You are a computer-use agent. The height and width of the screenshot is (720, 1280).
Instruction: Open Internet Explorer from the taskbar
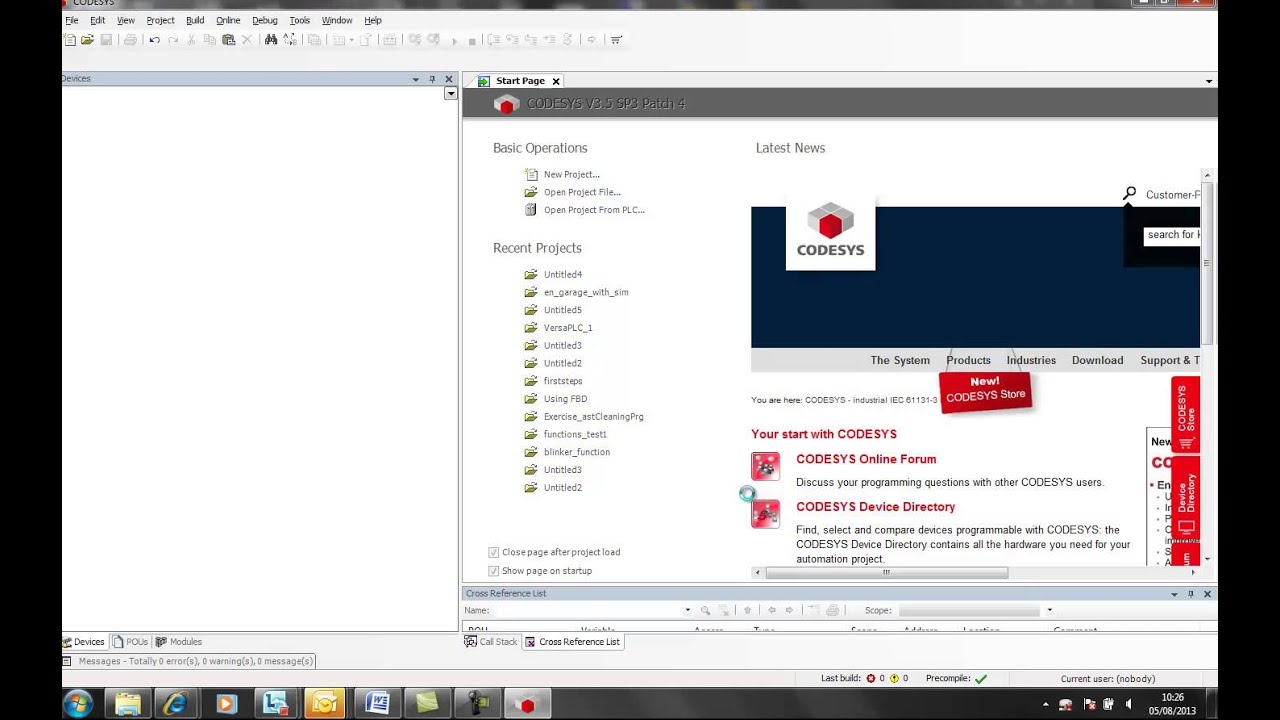pos(175,704)
